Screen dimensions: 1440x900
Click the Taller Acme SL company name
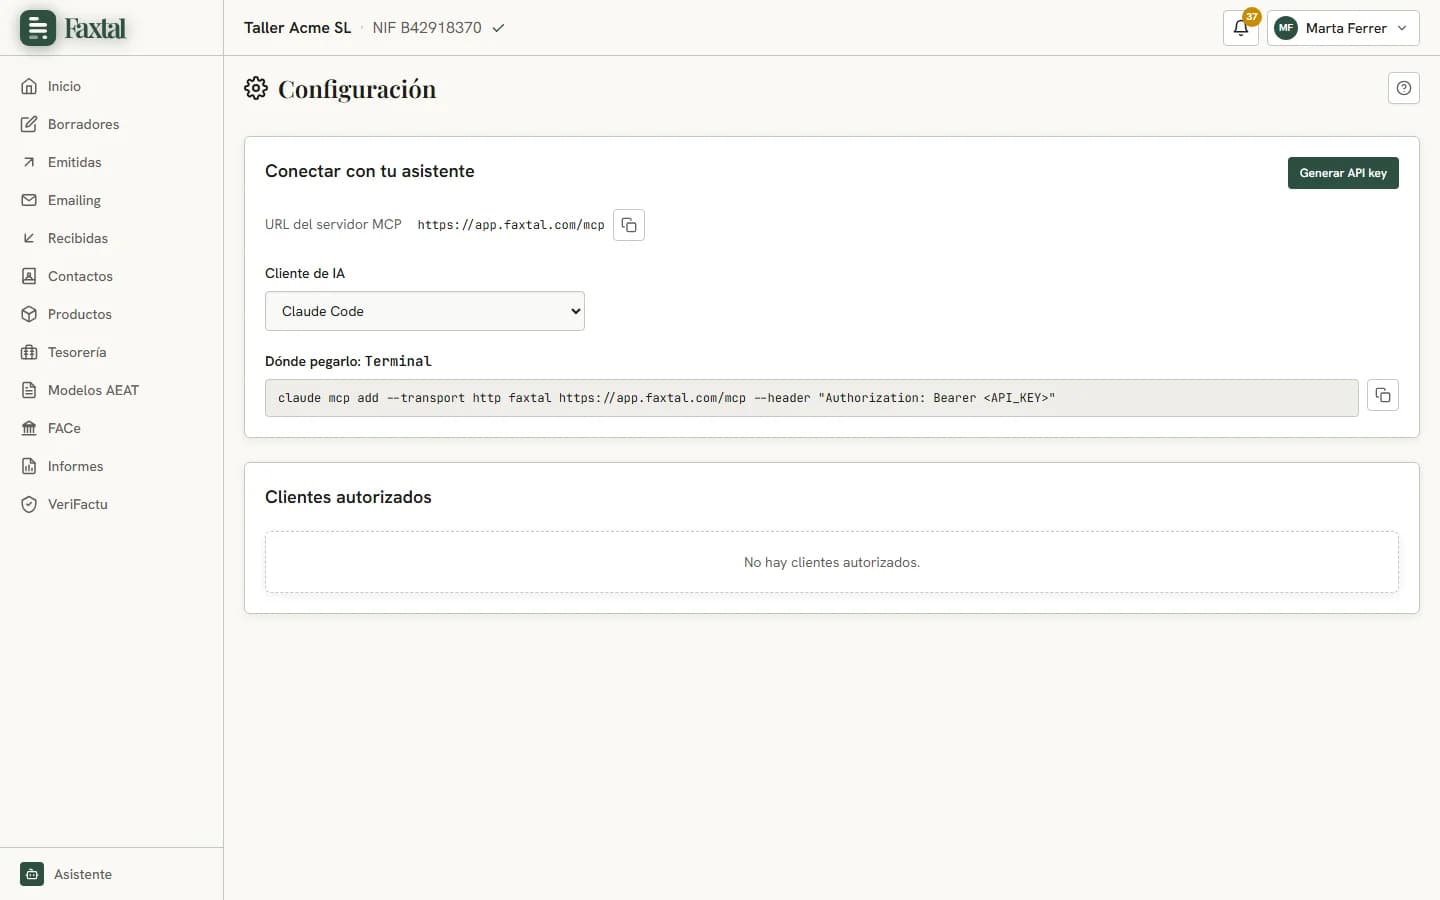(297, 28)
